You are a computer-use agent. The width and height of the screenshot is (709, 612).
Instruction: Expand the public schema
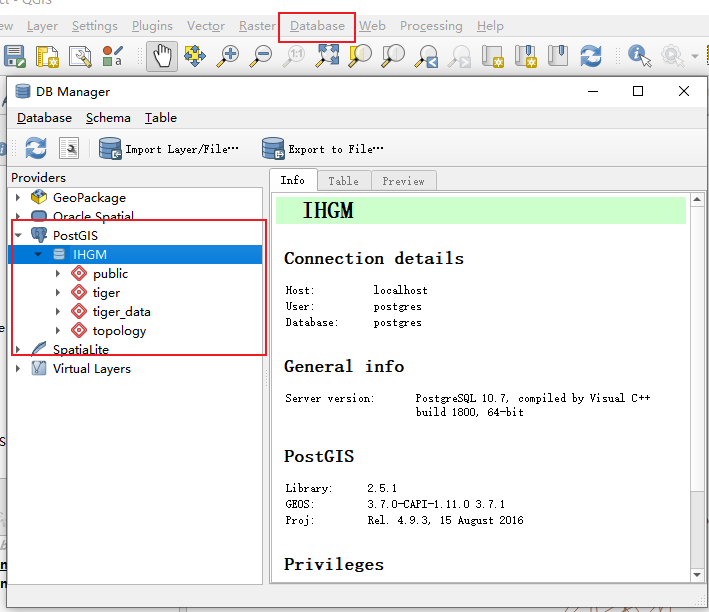tap(58, 274)
